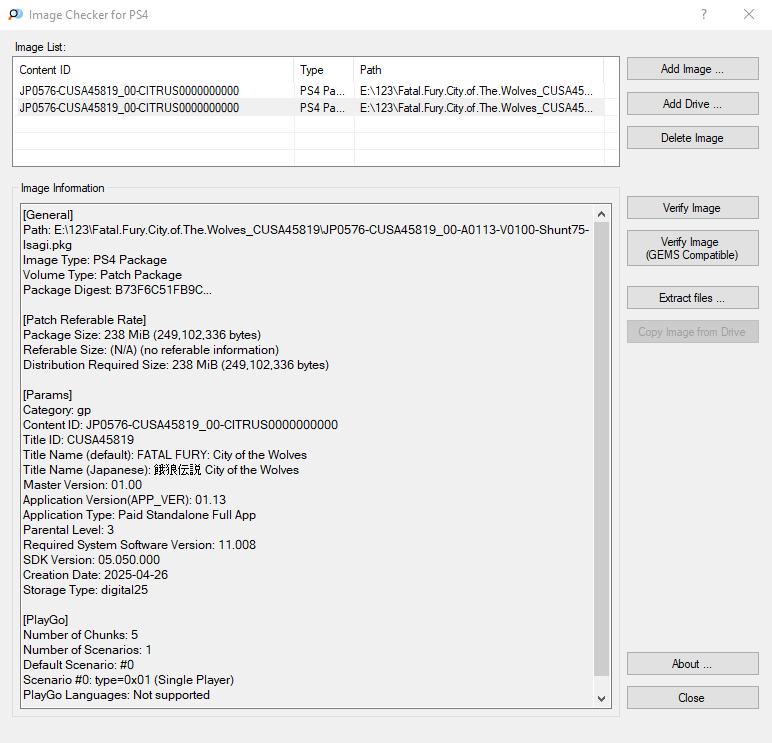Sort list by Content ID column
Viewport: 772px width, 743px height.
point(154,70)
